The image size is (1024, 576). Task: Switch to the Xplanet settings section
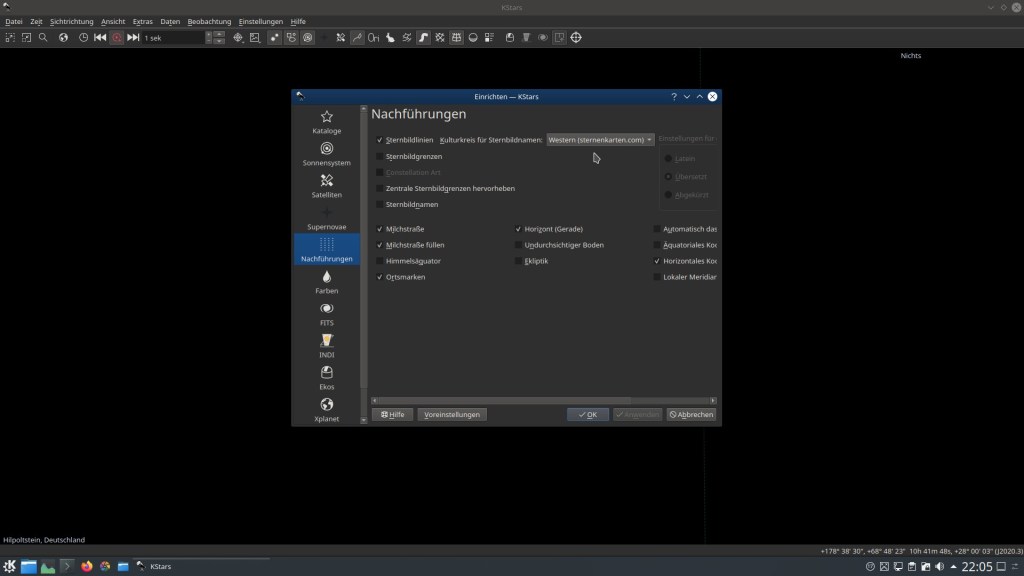pos(326,410)
